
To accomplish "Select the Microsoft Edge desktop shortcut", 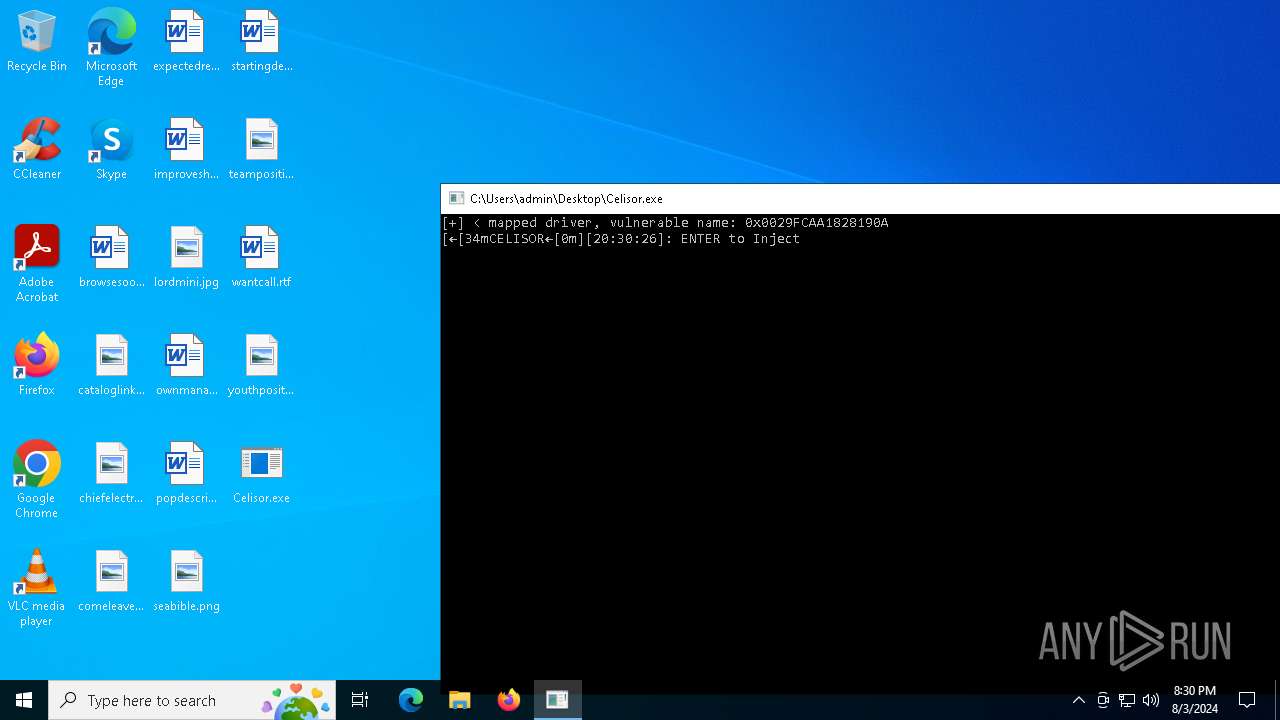I will coord(111,48).
